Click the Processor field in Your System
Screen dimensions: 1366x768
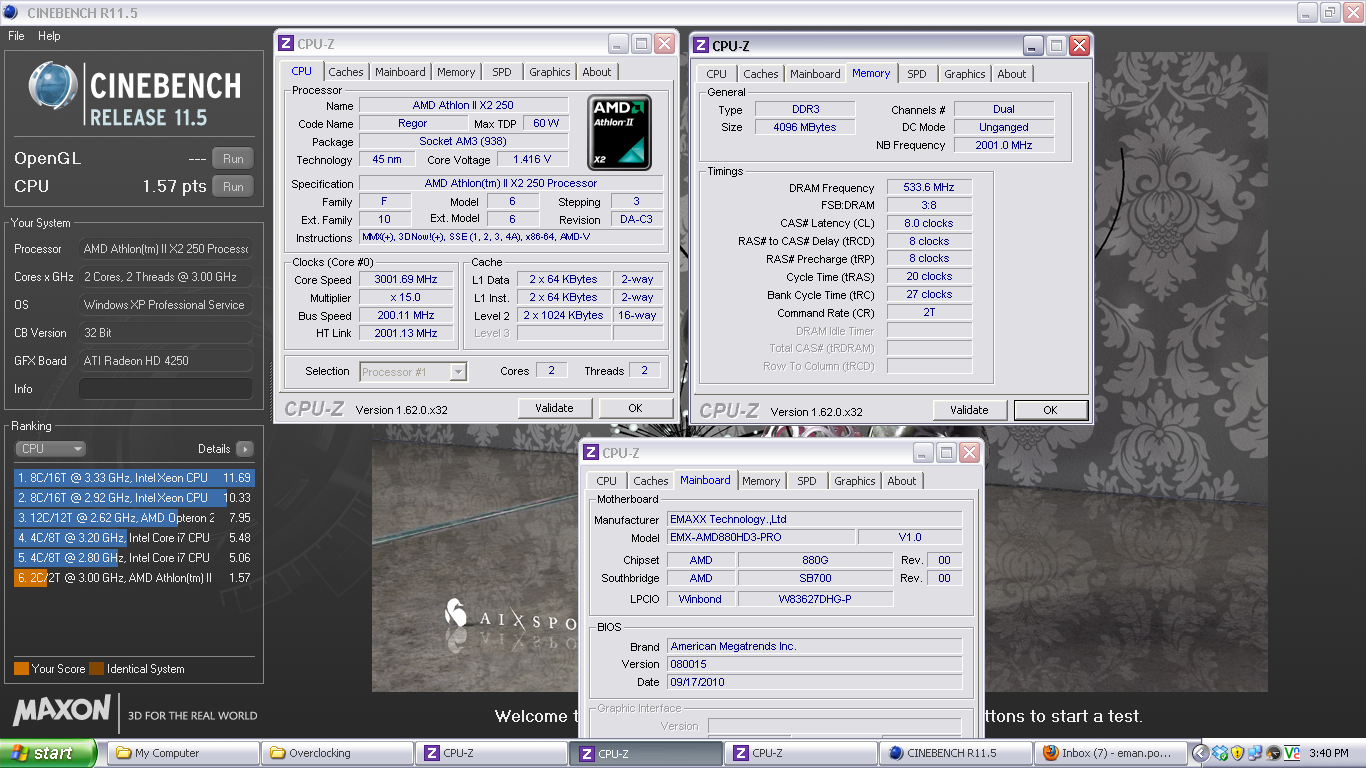(x=166, y=249)
